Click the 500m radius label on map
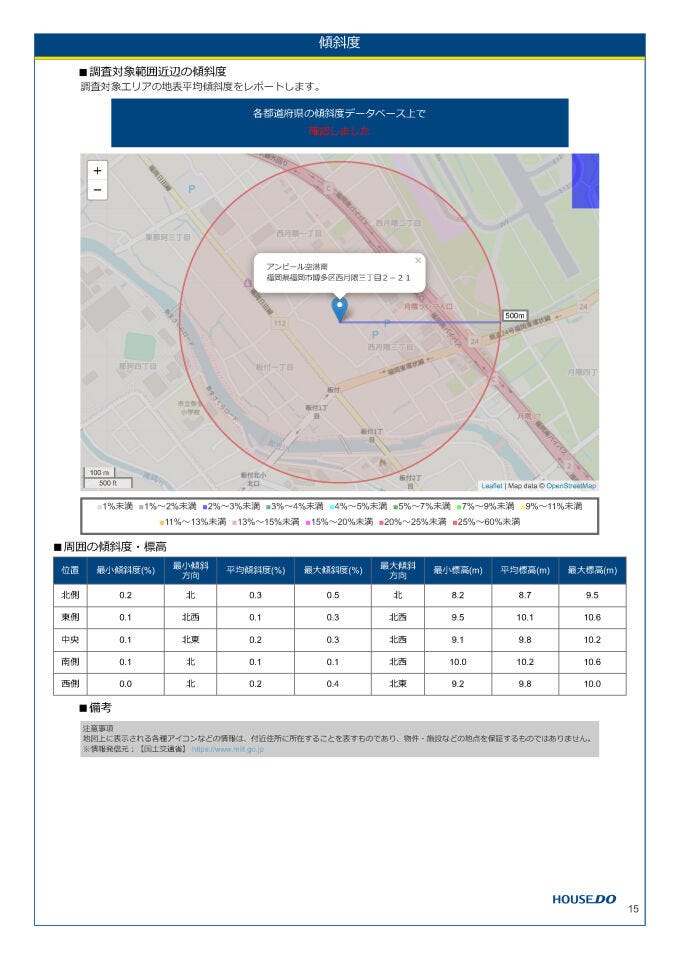 514,315
